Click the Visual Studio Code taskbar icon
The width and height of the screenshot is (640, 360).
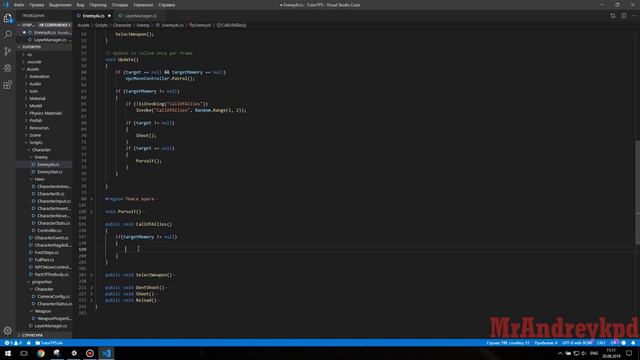click(107, 353)
